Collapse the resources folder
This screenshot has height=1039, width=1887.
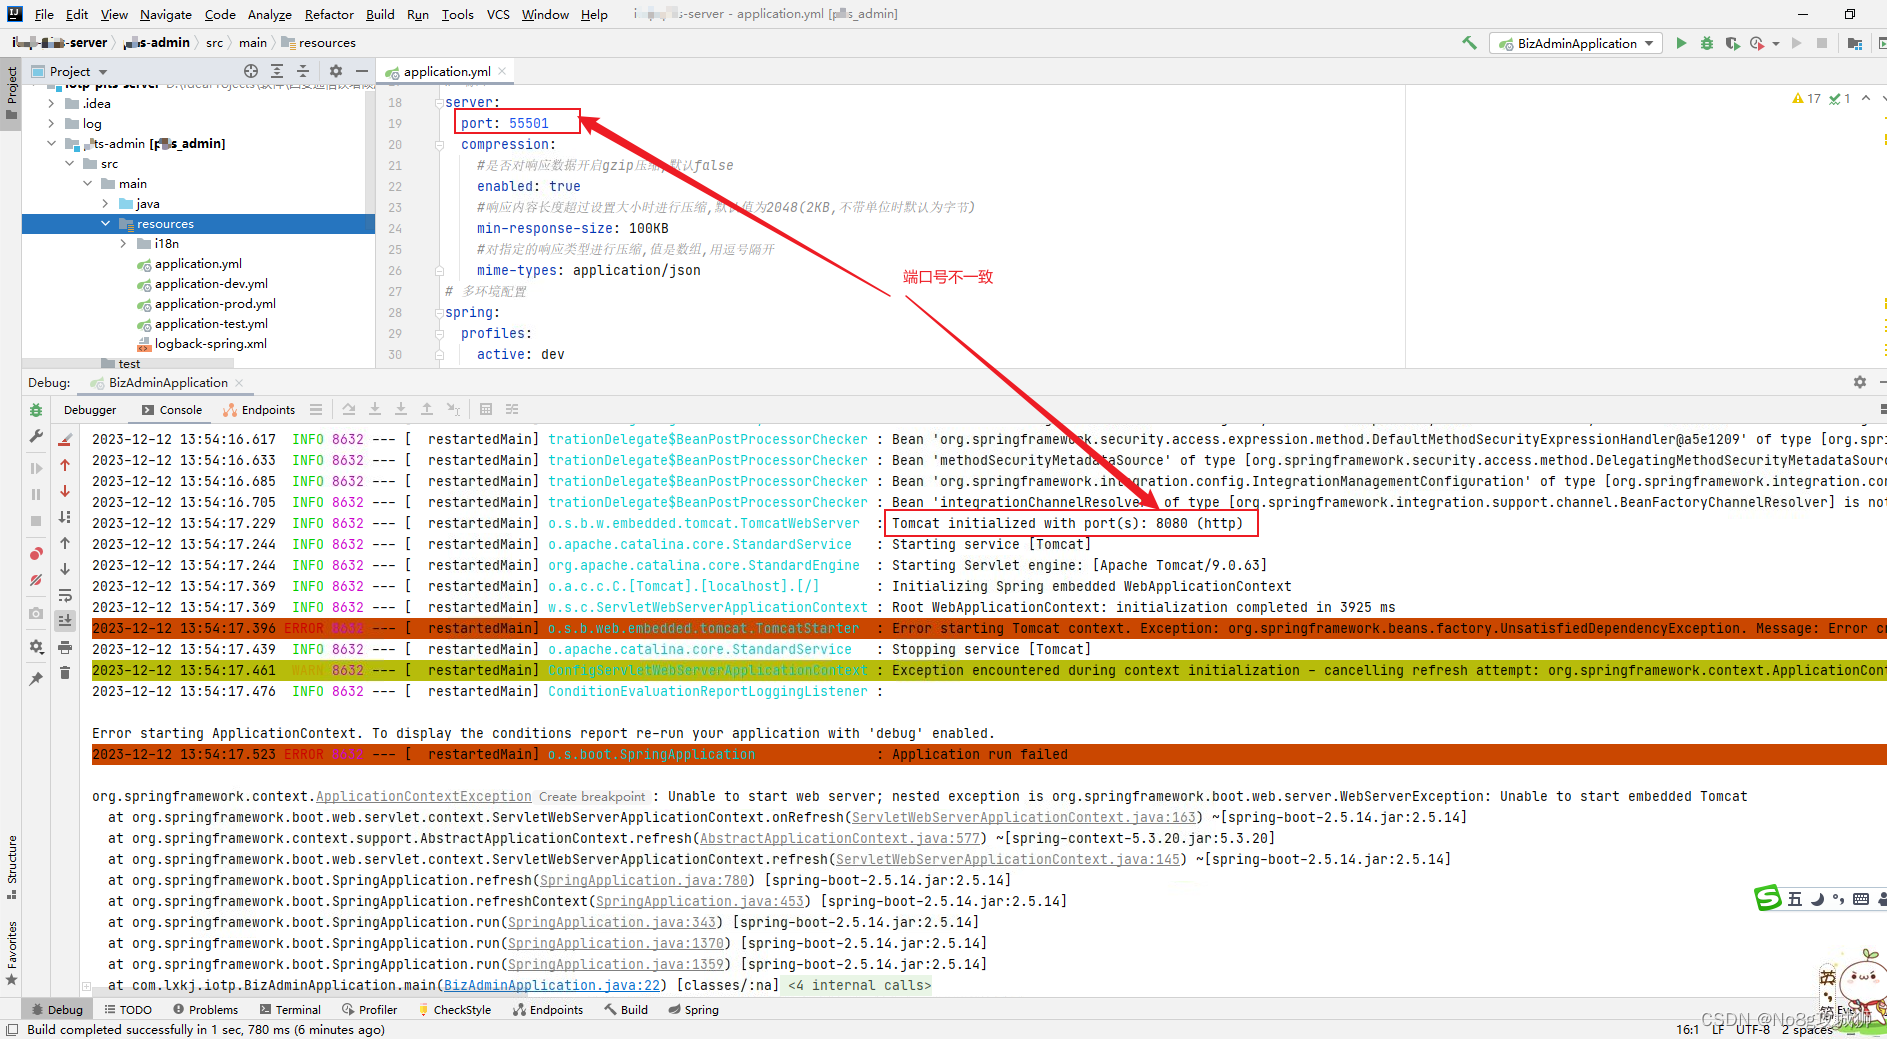[105, 223]
